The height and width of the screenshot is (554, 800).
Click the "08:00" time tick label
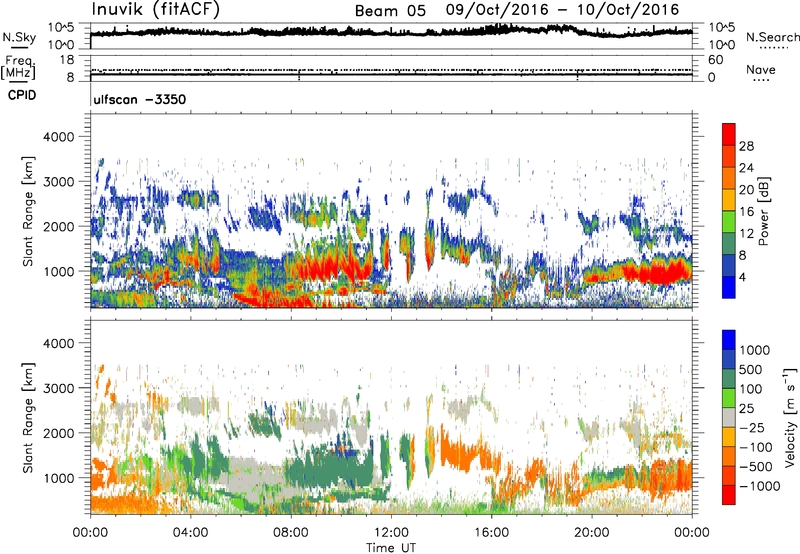coord(290,533)
